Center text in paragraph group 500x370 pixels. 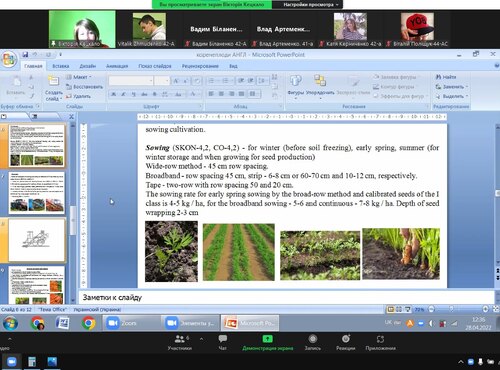221,94
